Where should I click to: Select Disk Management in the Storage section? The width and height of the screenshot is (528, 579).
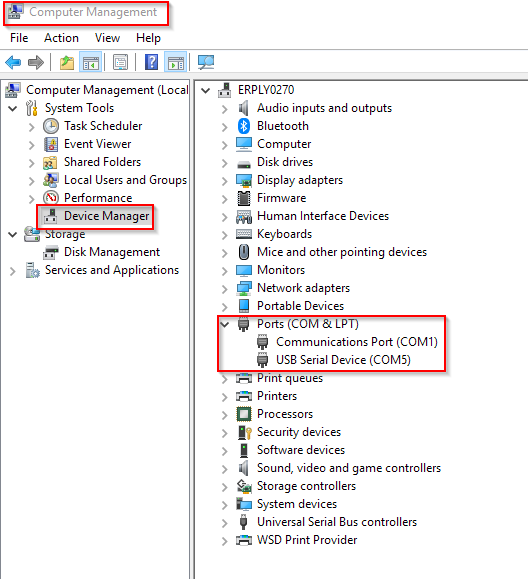[112, 252]
